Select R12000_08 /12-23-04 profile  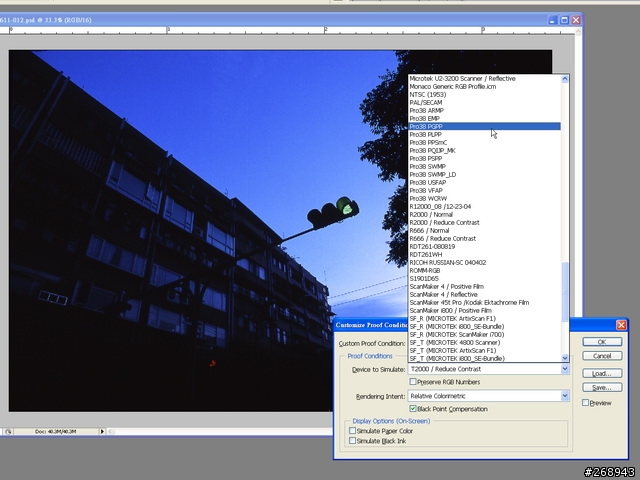484,207
